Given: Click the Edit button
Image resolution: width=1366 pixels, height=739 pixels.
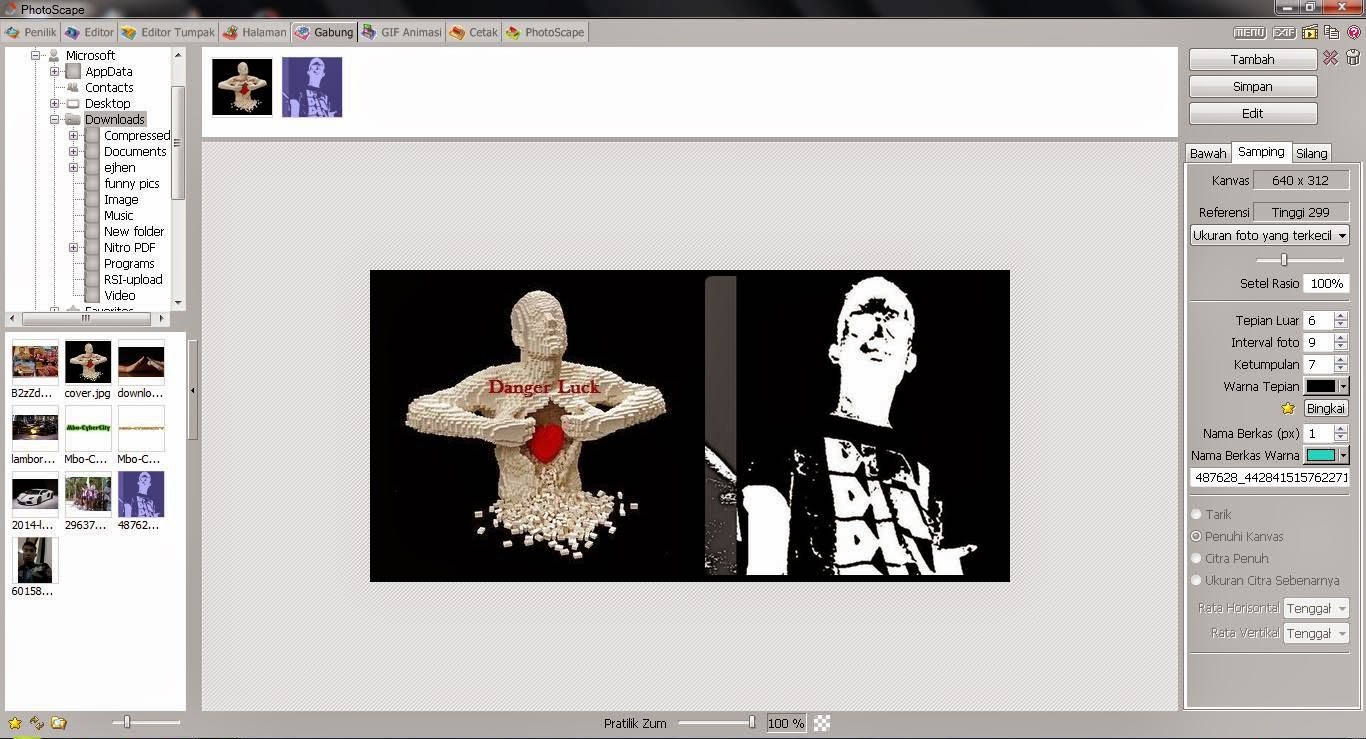Looking at the screenshot, I should click(x=1253, y=113).
